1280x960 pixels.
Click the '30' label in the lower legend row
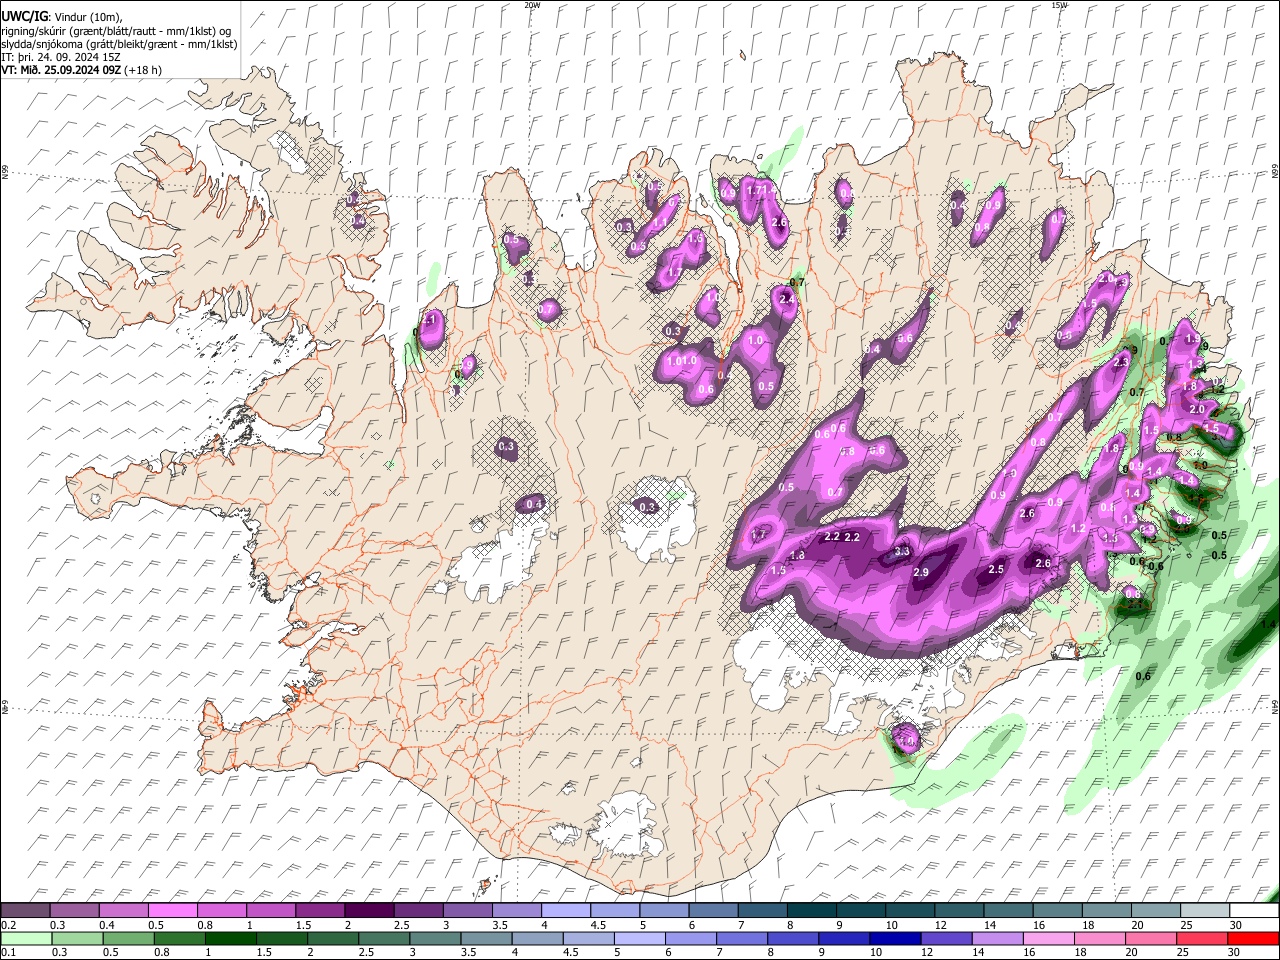pos(1236,952)
